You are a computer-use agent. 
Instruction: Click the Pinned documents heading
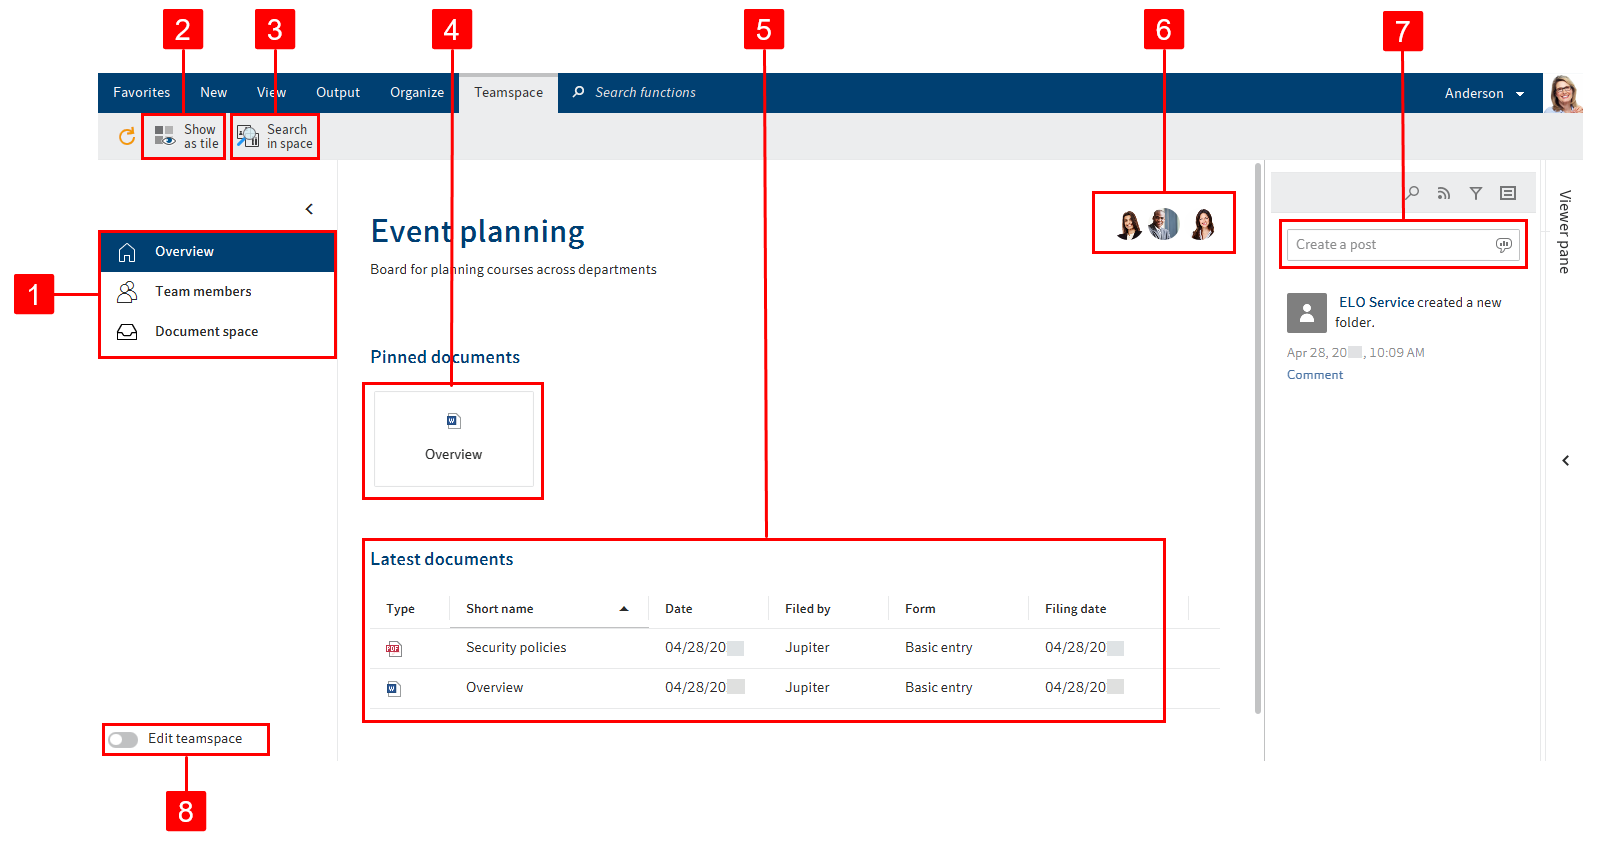(x=445, y=358)
